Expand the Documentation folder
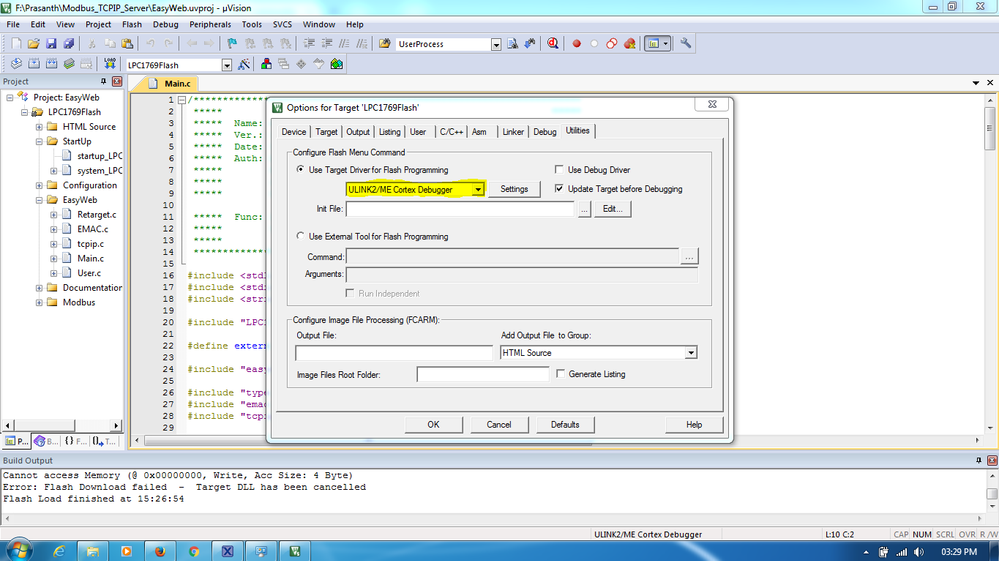This screenshot has width=999, height=561. click(39, 288)
